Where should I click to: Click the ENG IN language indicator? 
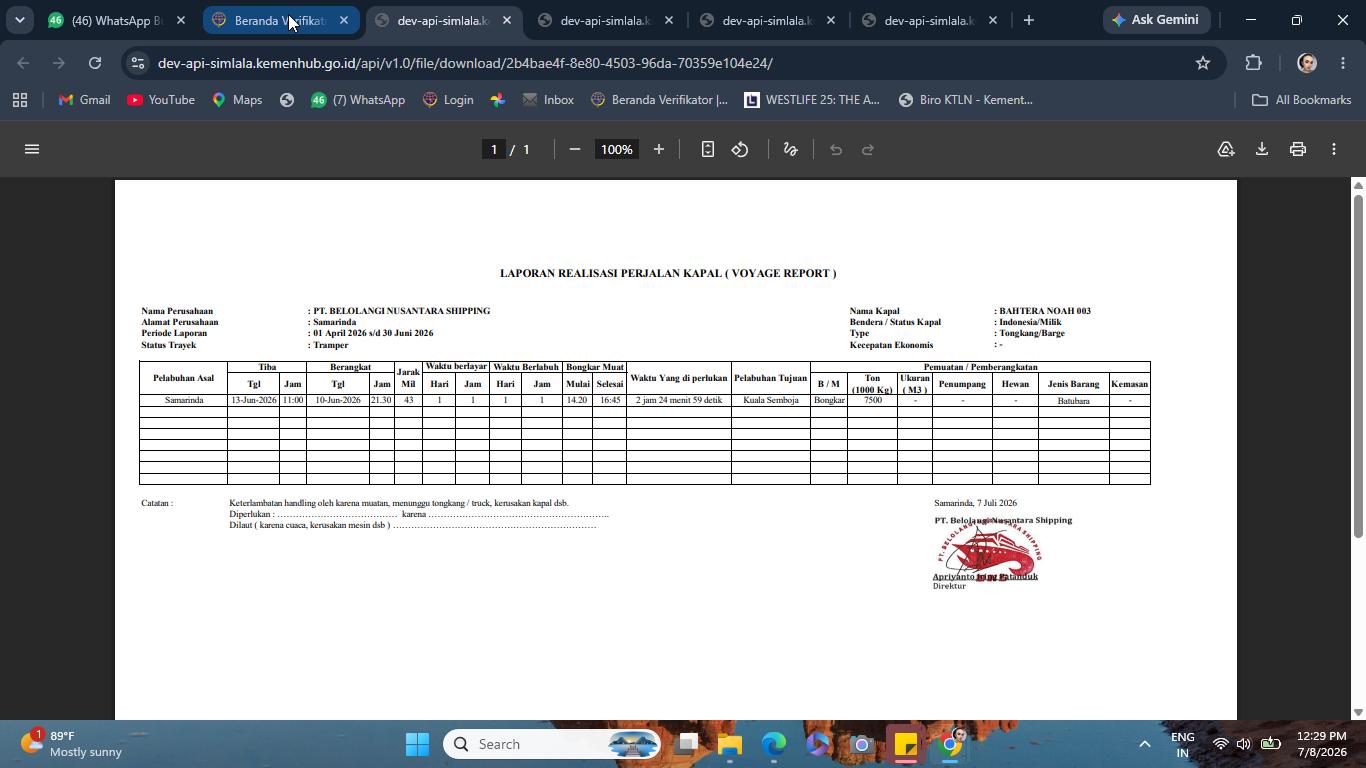[x=1183, y=744]
